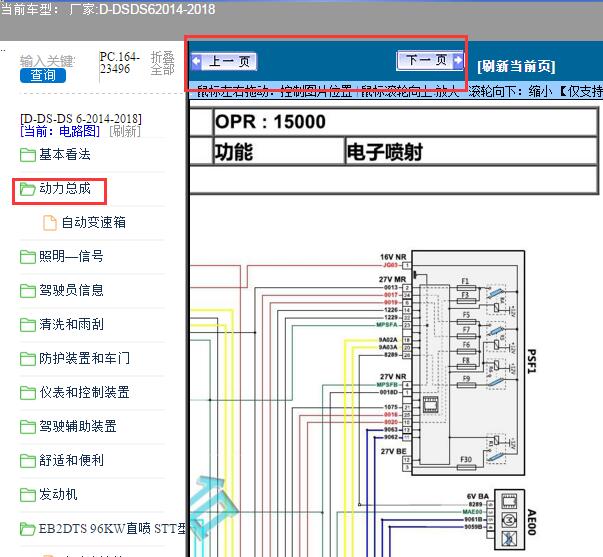This screenshot has width=603, height=557.
Task: Click the right arrow icon on 下一页
Action: (x=458, y=60)
